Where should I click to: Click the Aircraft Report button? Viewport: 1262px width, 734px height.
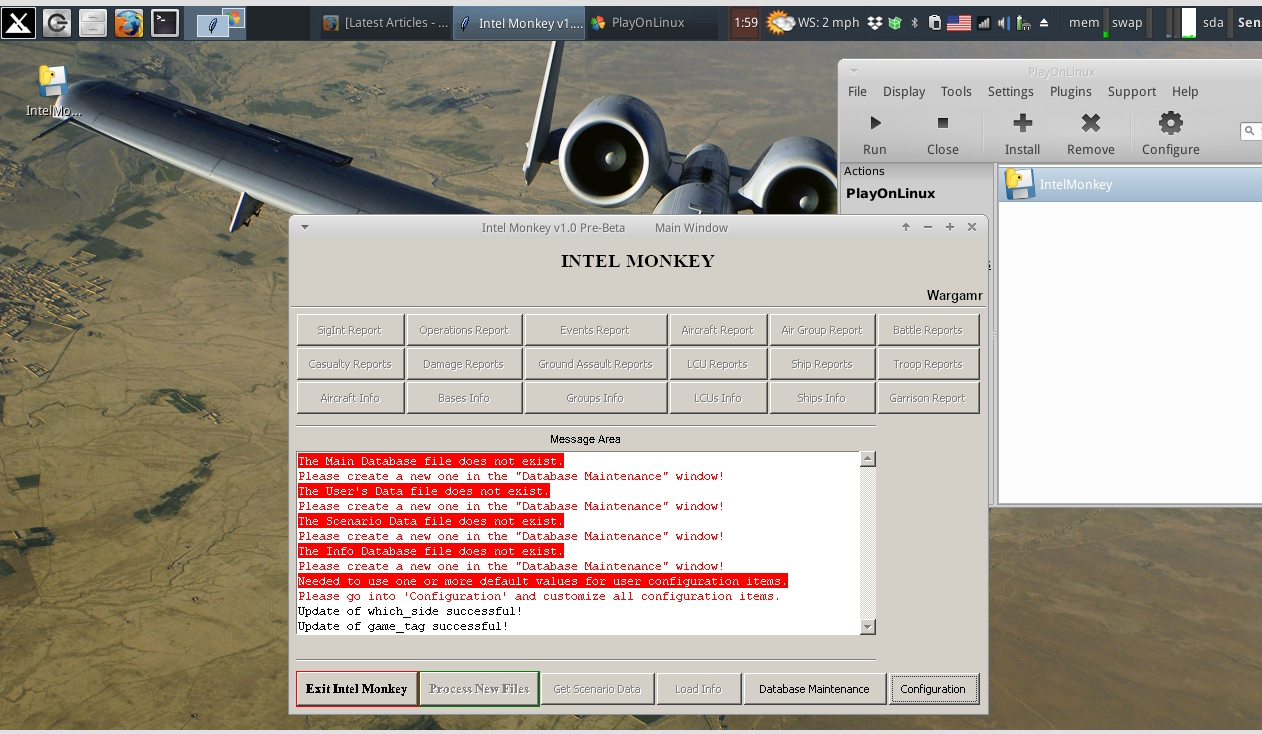(717, 330)
